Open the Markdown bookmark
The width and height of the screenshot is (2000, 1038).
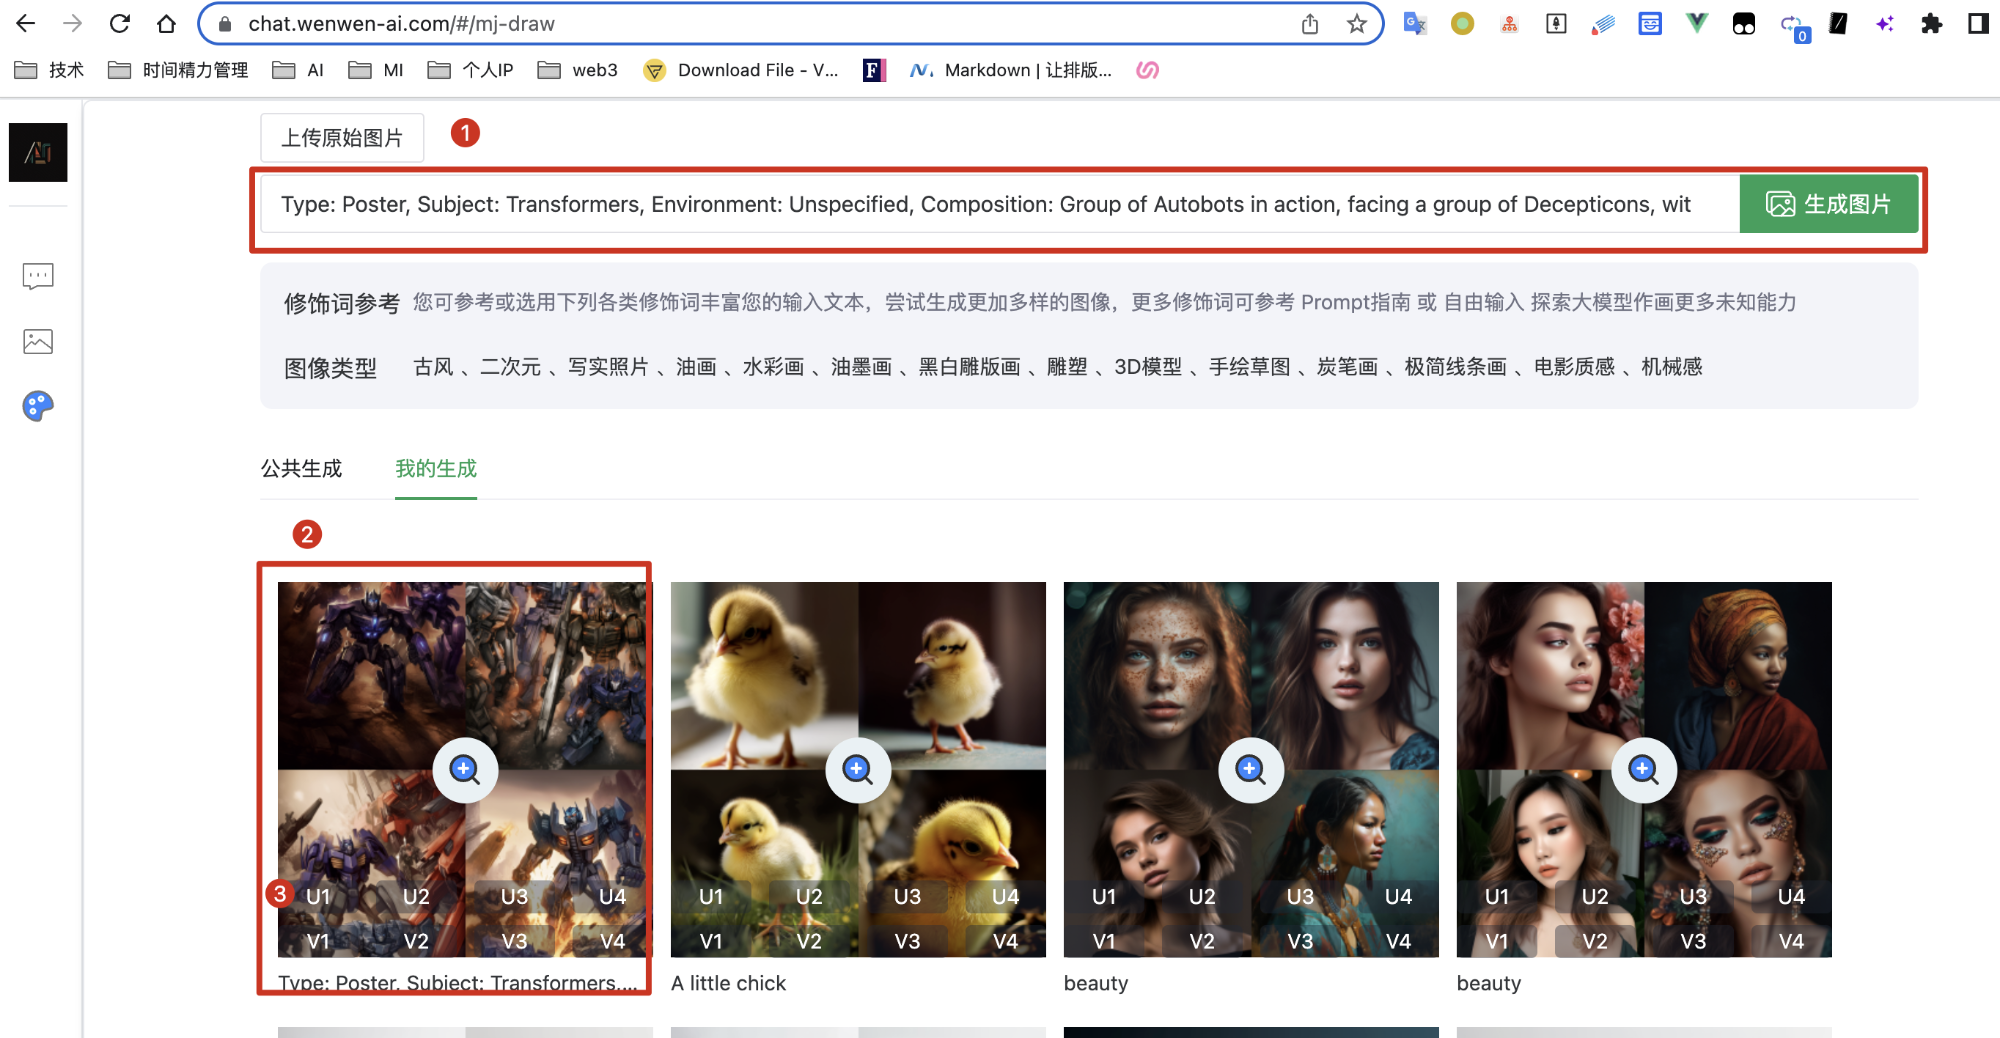click(x=1011, y=70)
